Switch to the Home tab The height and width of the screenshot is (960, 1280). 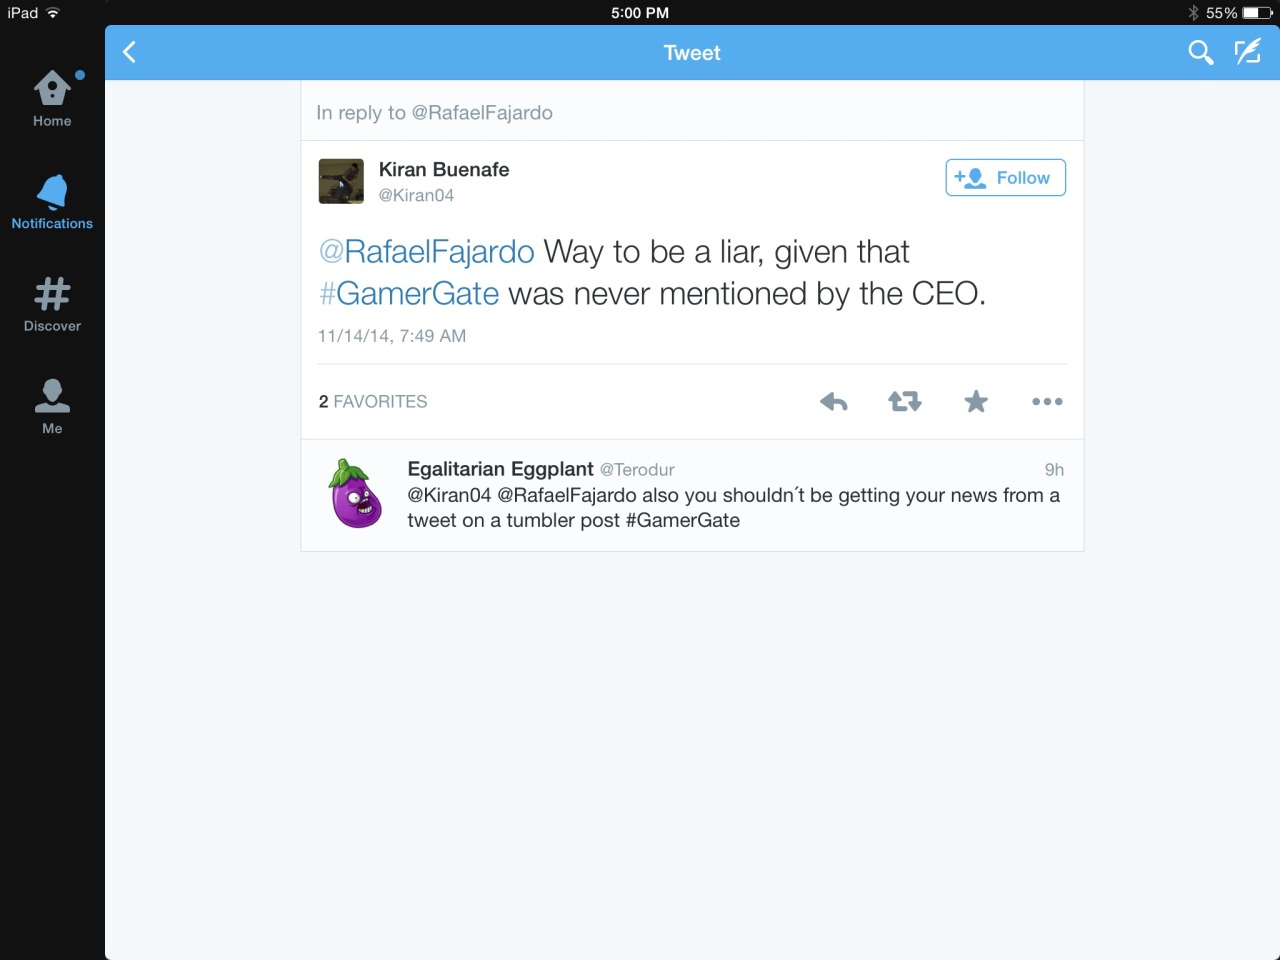pos(52,99)
